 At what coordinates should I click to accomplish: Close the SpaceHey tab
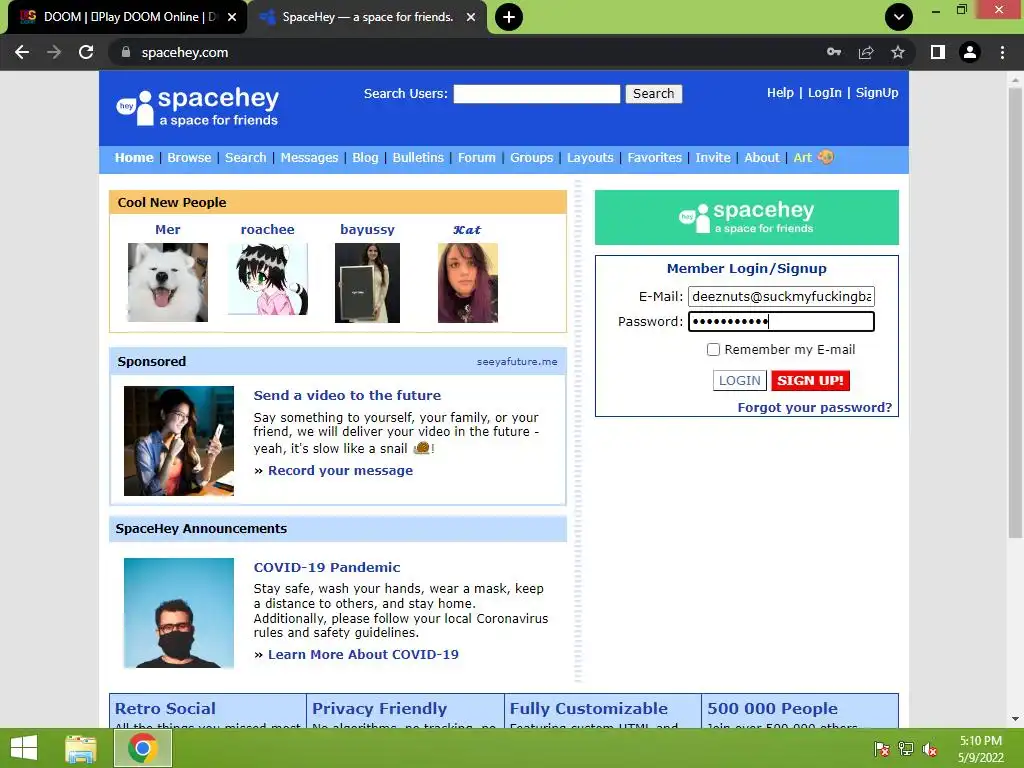(471, 17)
